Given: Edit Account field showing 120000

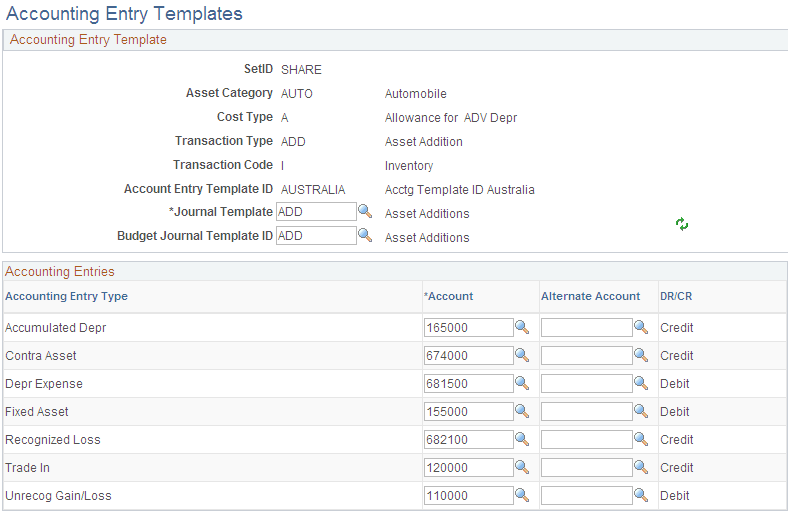Looking at the screenshot, I should tap(468, 468).
